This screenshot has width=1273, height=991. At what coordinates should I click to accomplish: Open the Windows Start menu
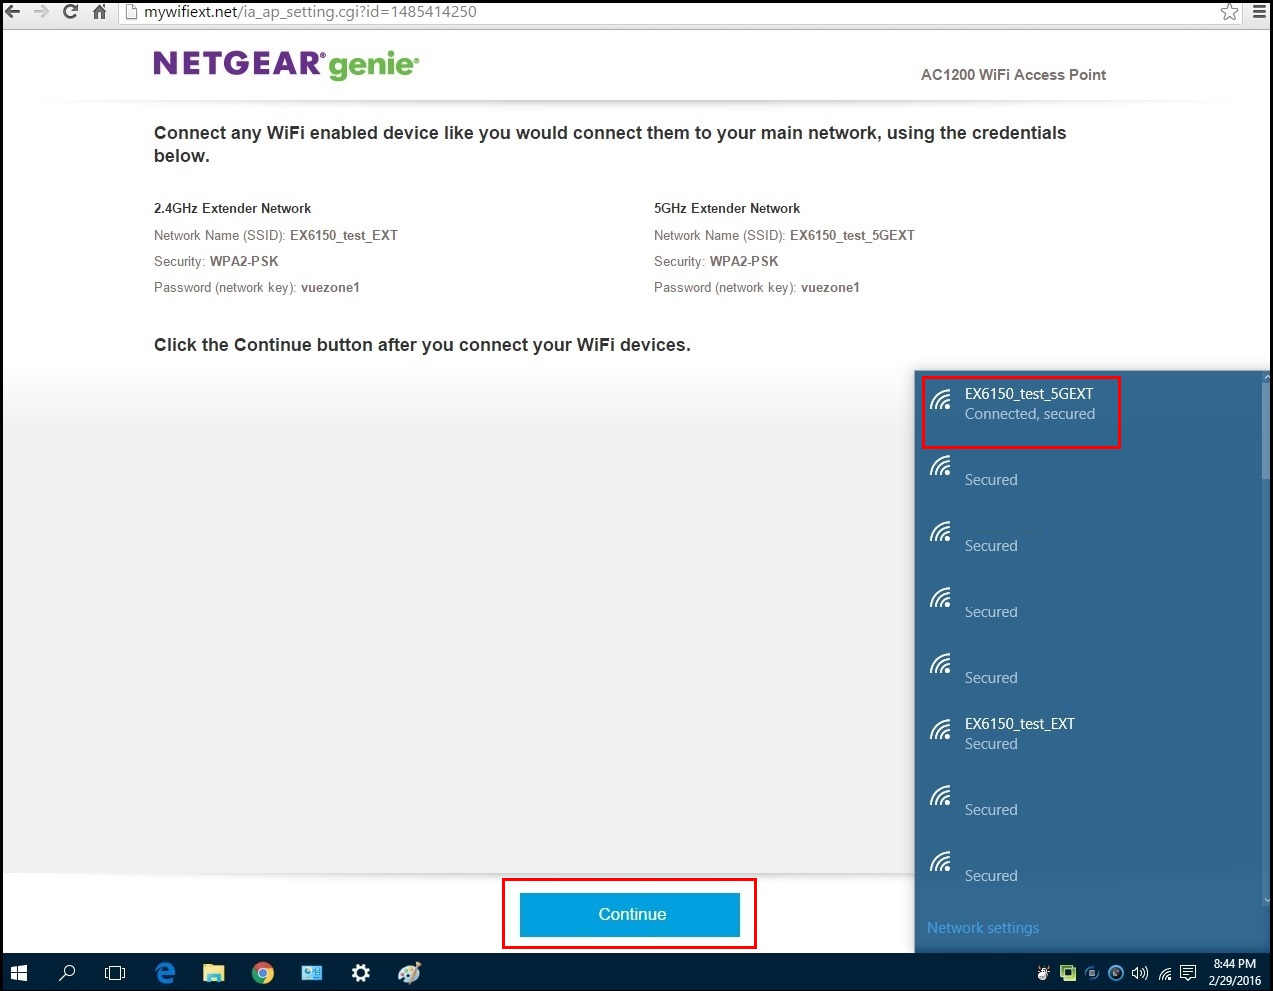click(x=18, y=973)
